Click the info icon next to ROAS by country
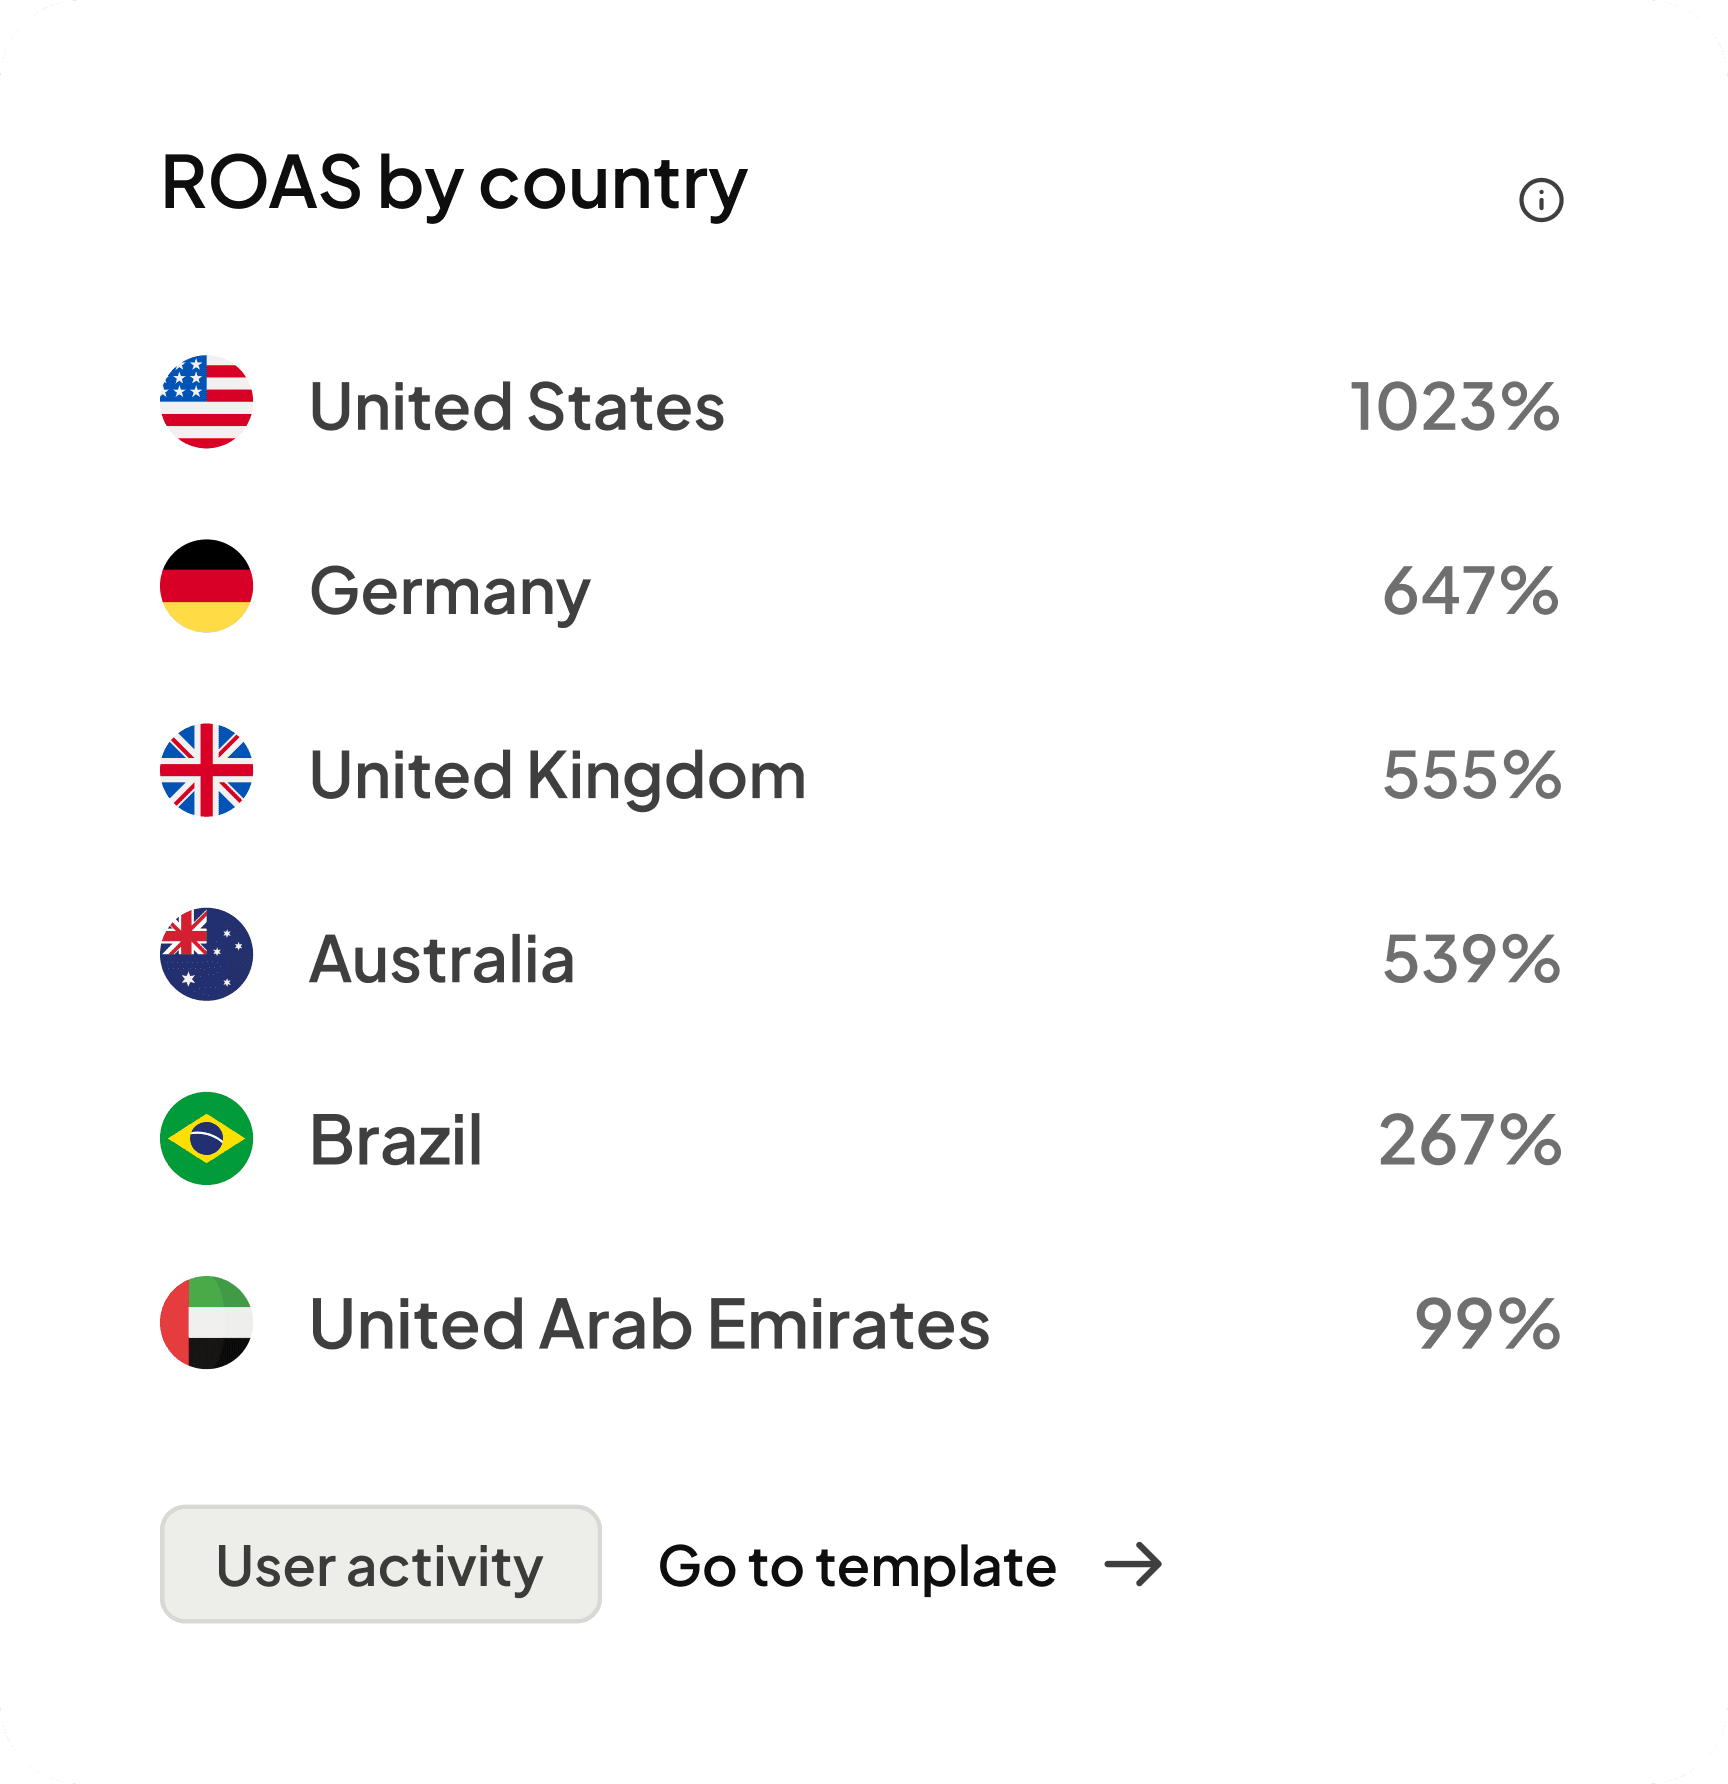This screenshot has width=1728, height=1784. [x=1540, y=200]
